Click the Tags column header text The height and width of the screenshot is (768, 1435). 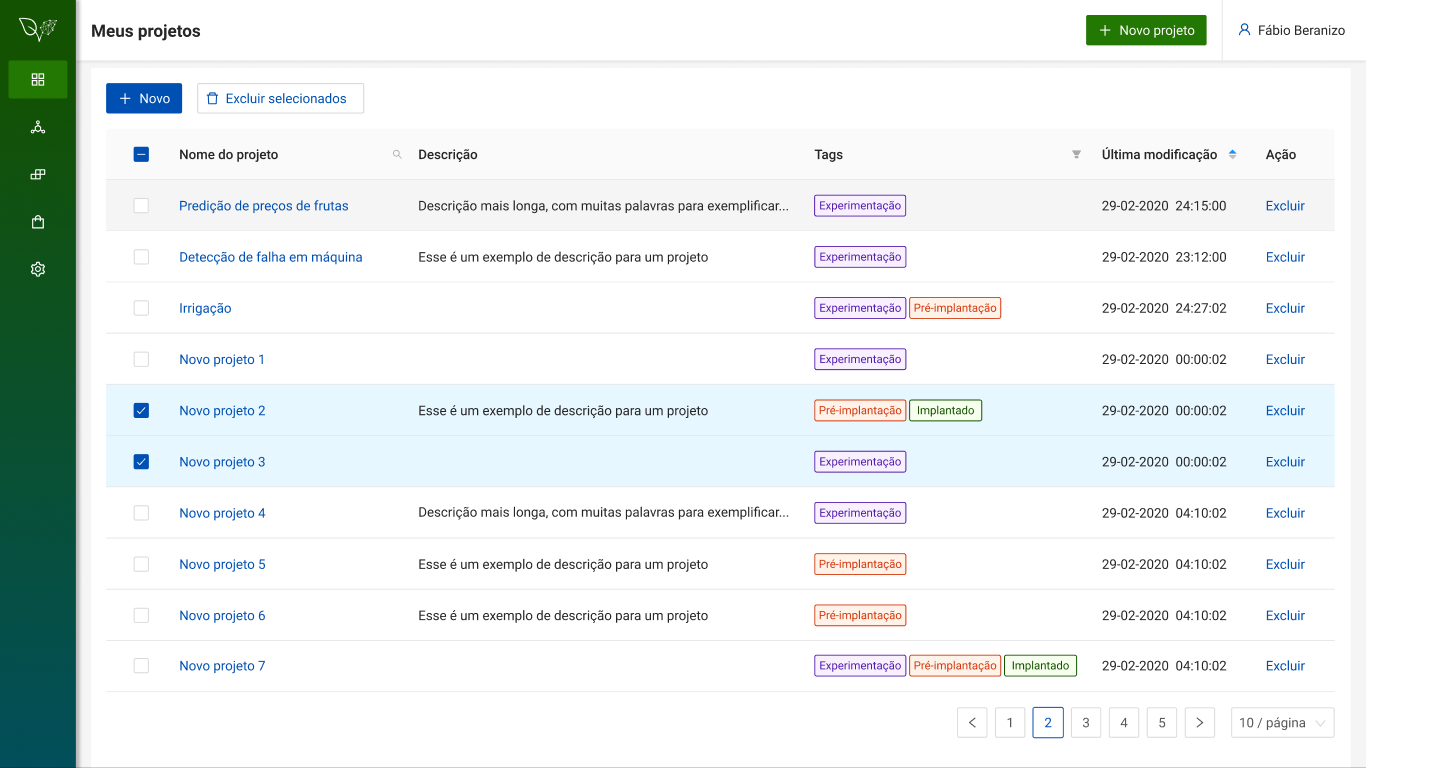point(828,154)
